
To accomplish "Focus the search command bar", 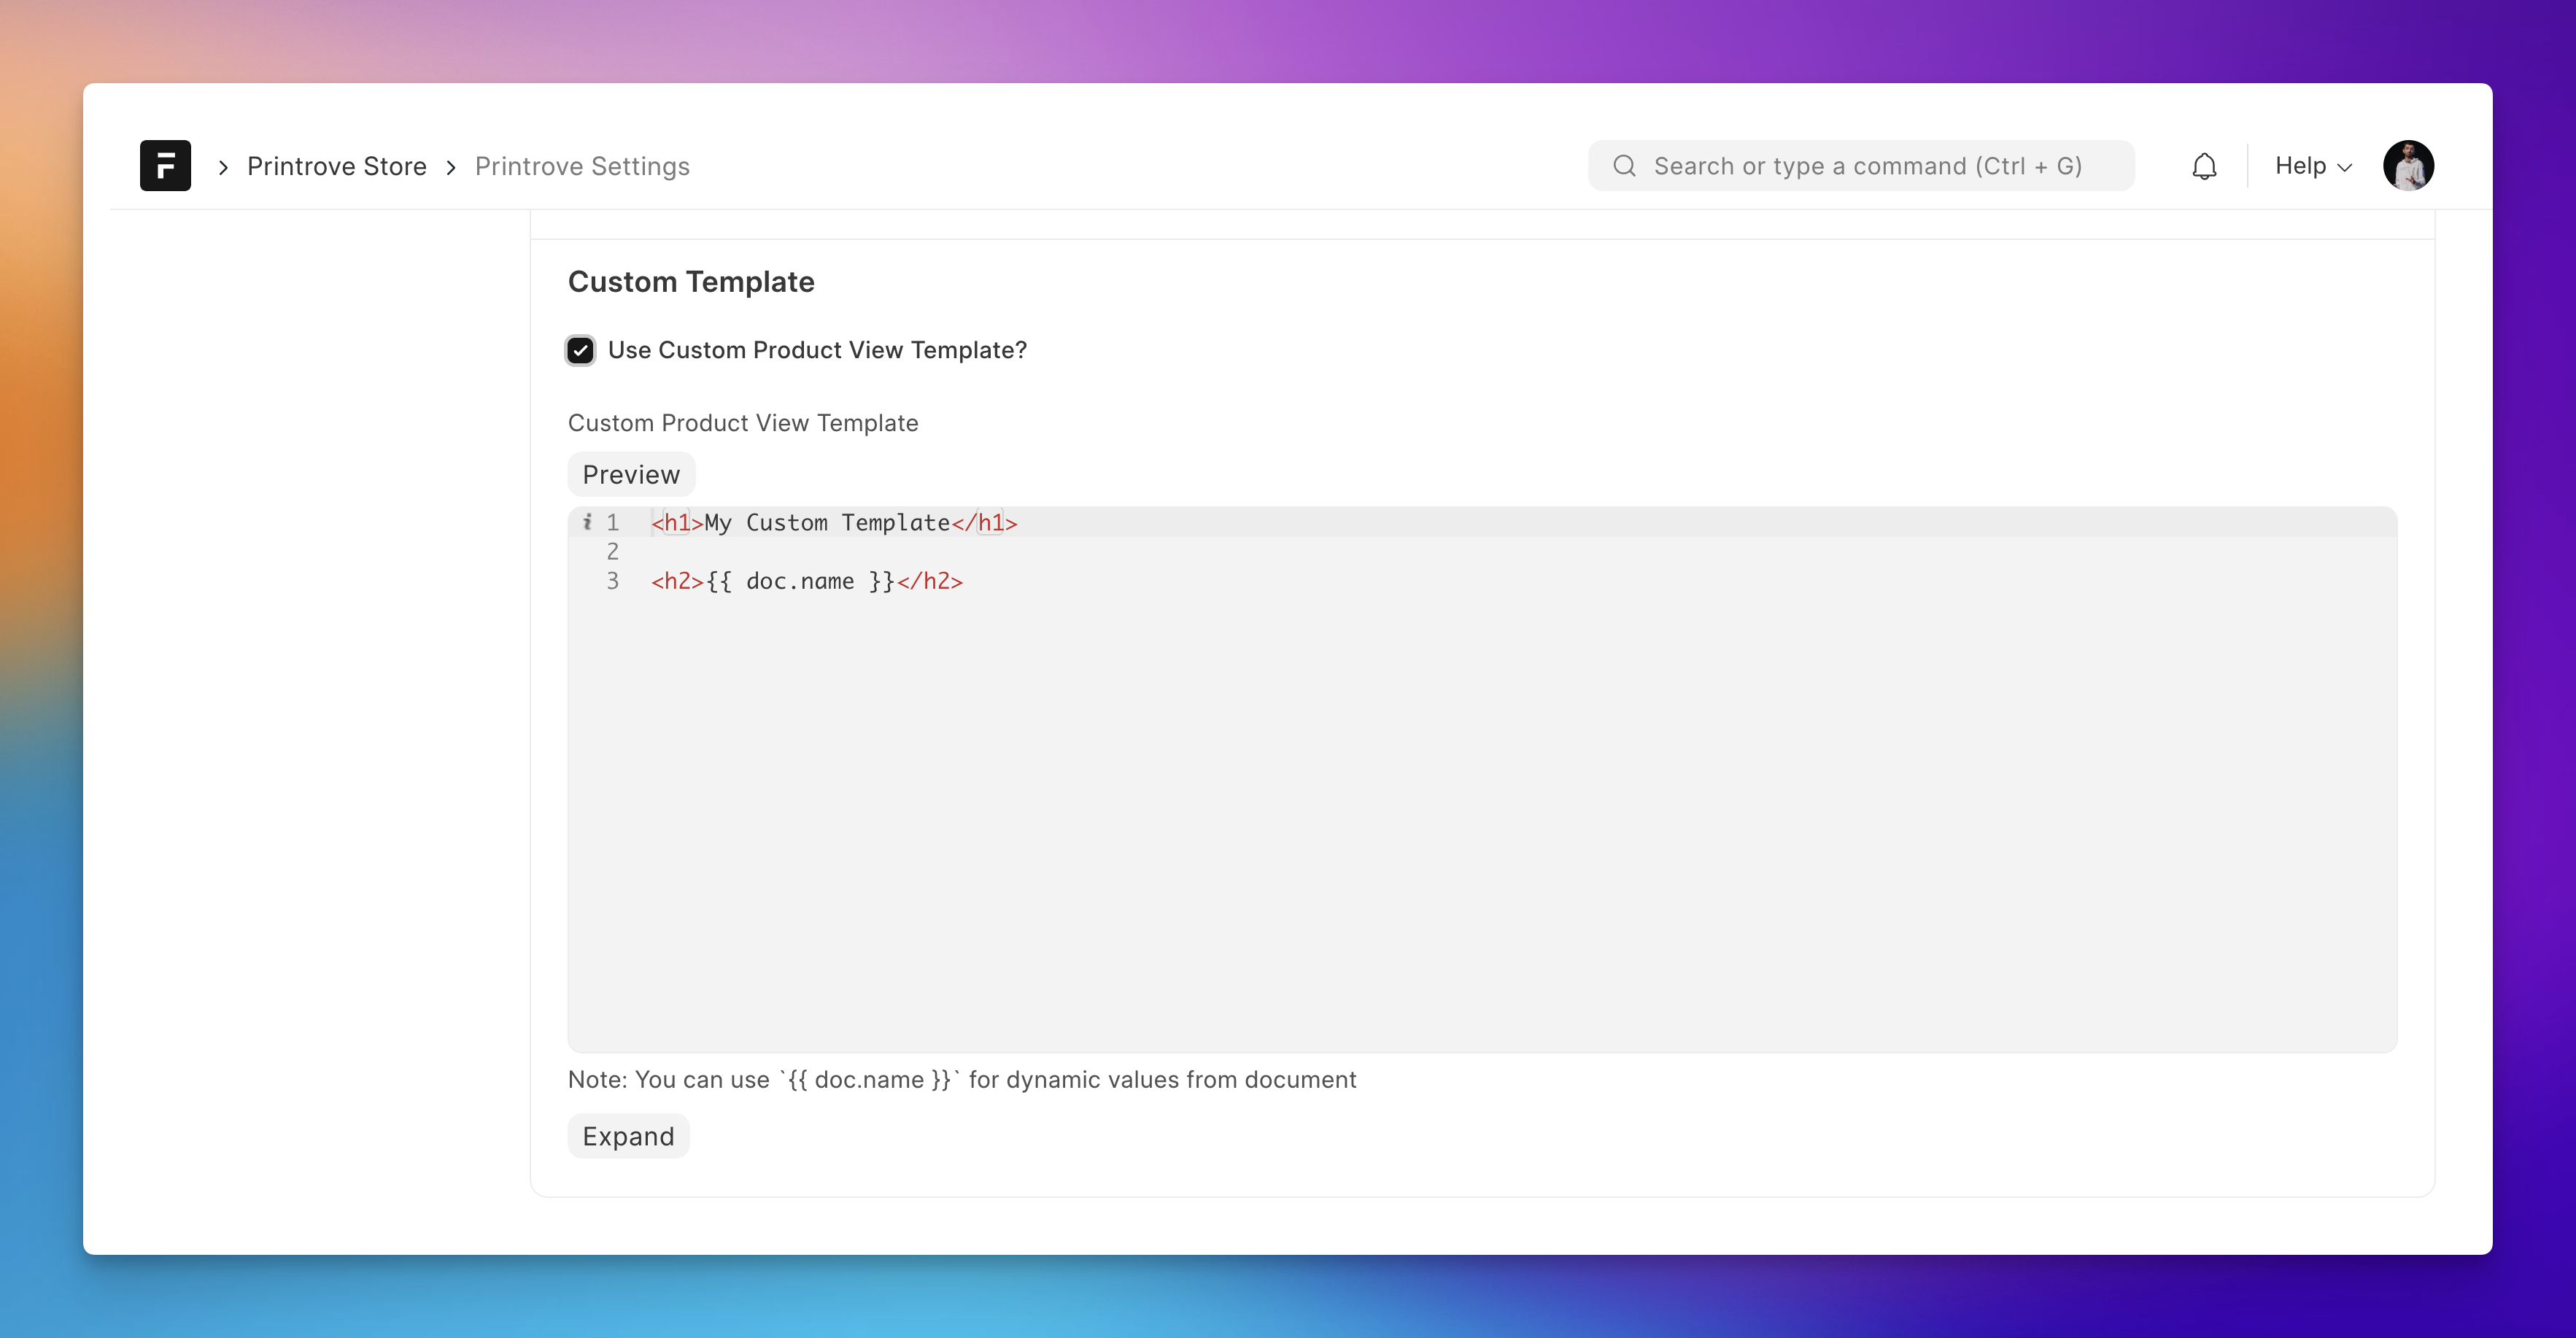I will (x=1861, y=166).
